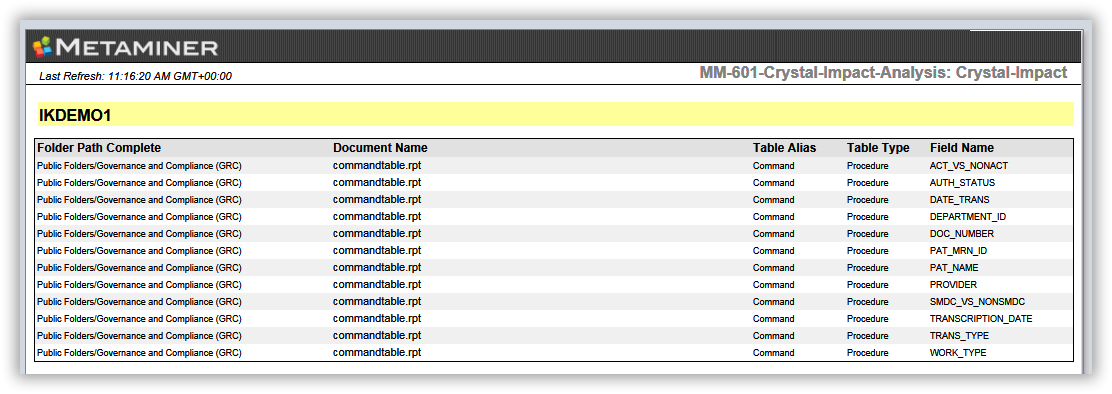The height and width of the screenshot is (394, 1112).
Task: Click Command alias in the TRANSCRIPTION_DATE row
Action: tap(774, 319)
